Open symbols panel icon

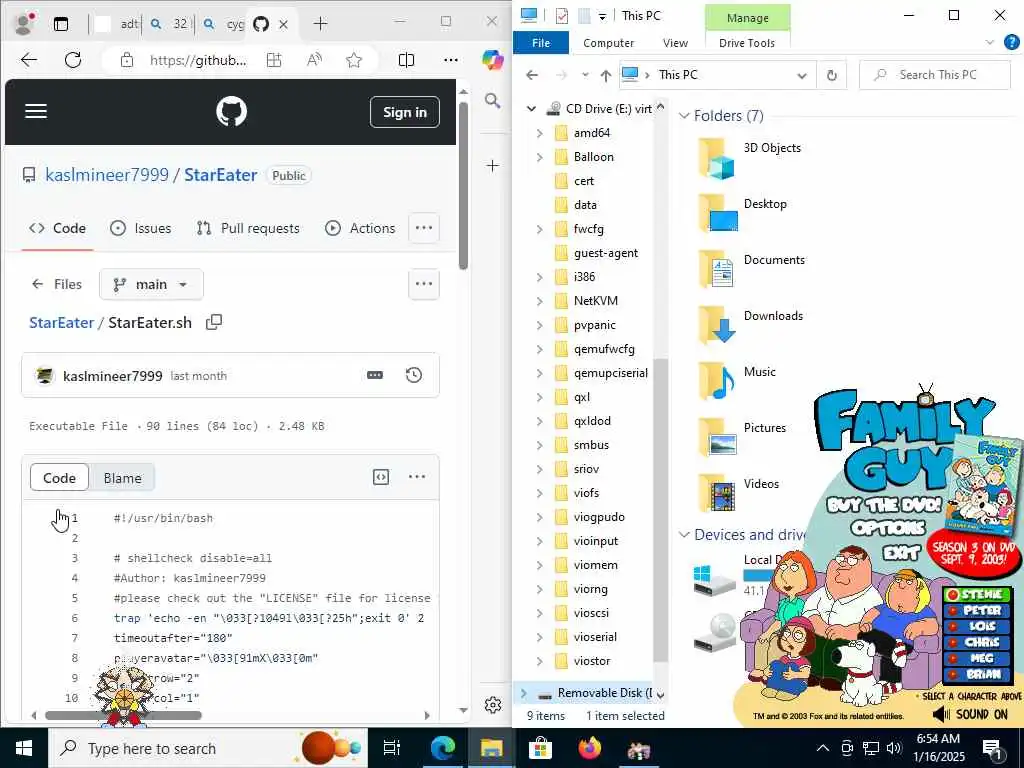(x=381, y=477)
